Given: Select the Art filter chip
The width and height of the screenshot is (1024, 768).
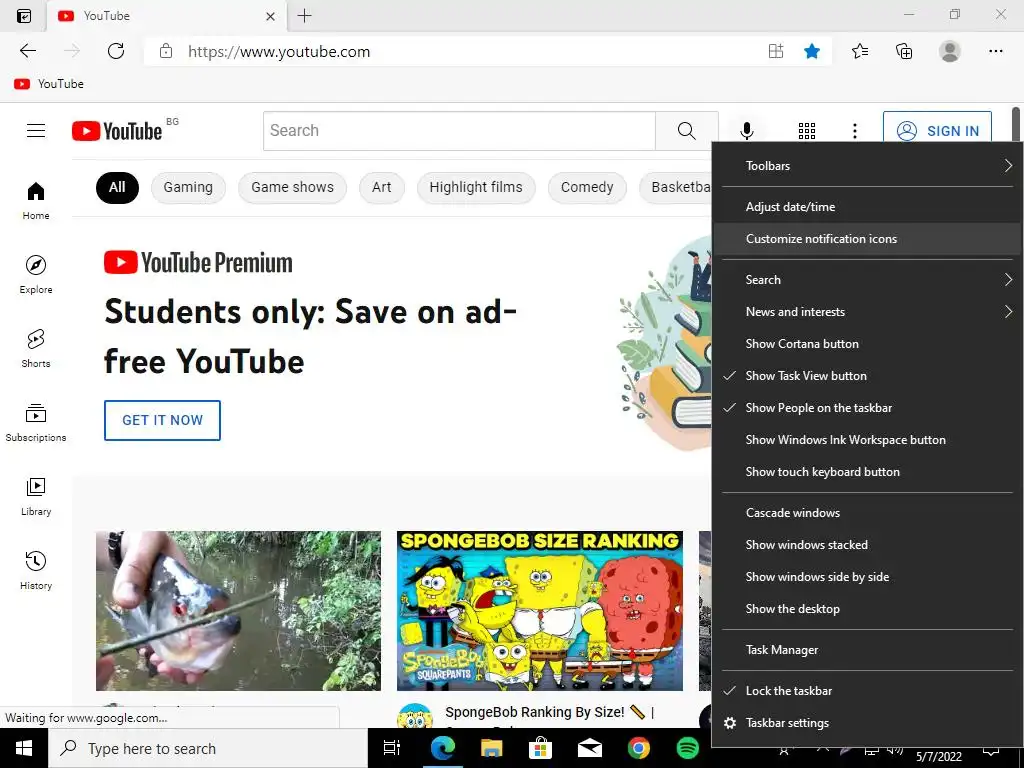Looking at the screenshot, I should tap(381, 187).
